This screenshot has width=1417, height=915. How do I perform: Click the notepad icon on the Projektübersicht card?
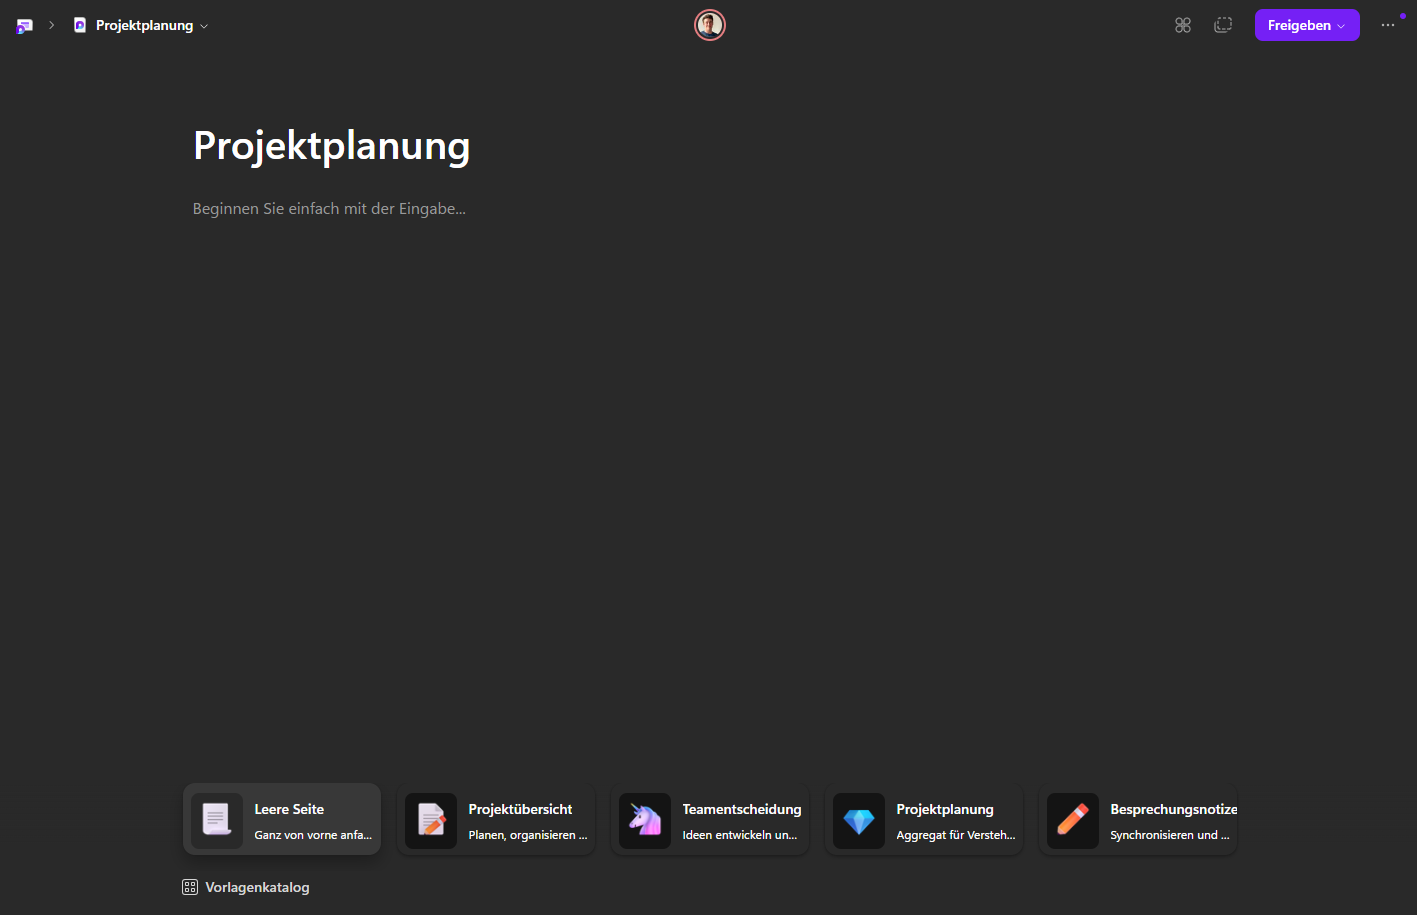click(430, 820)
